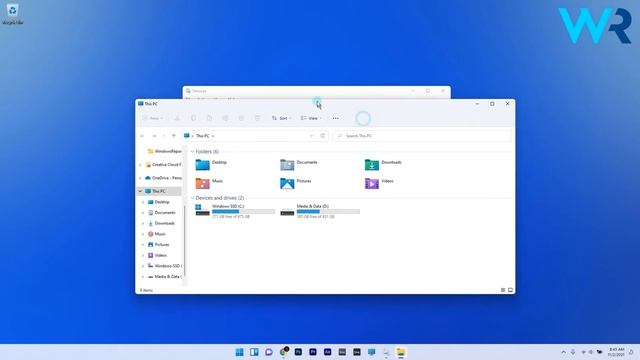Viewport: 640px width, 360px height.
Task: Collapse the Folders (6) group
Action: click(192, 151)
